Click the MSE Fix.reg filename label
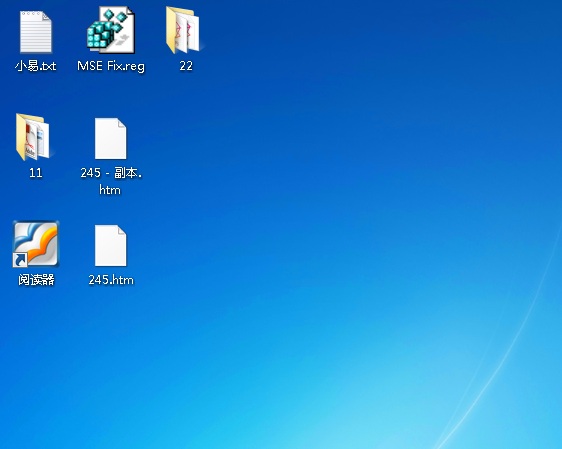 click(x=111, y=66)
